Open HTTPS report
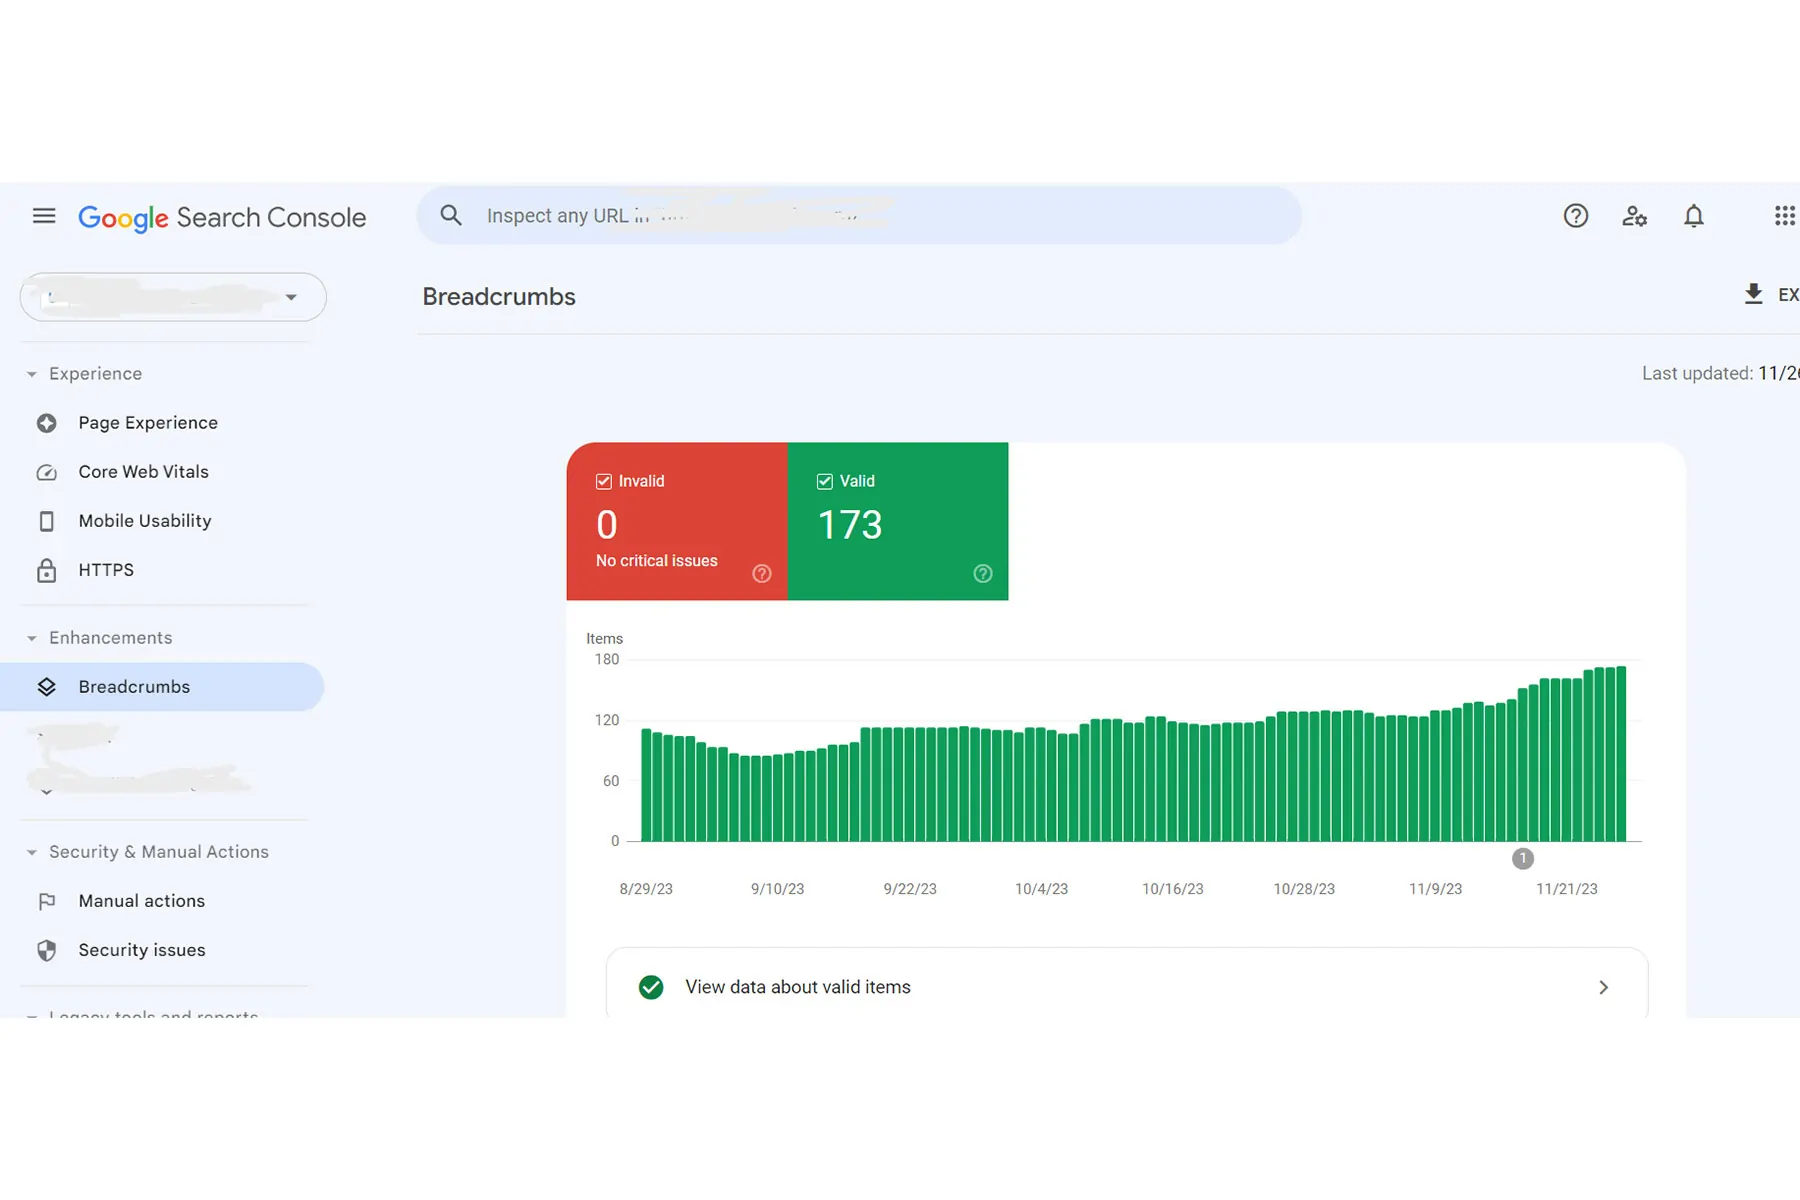The image size is (1800, 1200). (106, 570)
